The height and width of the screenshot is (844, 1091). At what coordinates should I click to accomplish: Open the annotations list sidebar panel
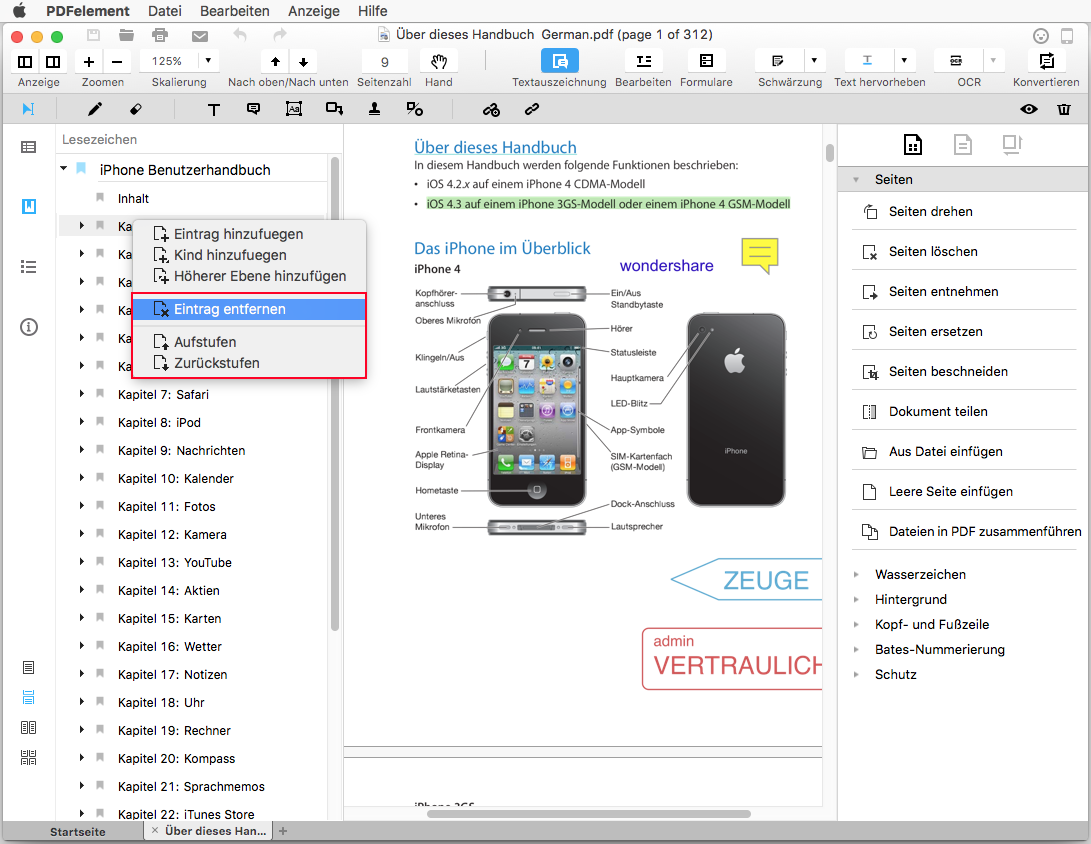29,266
